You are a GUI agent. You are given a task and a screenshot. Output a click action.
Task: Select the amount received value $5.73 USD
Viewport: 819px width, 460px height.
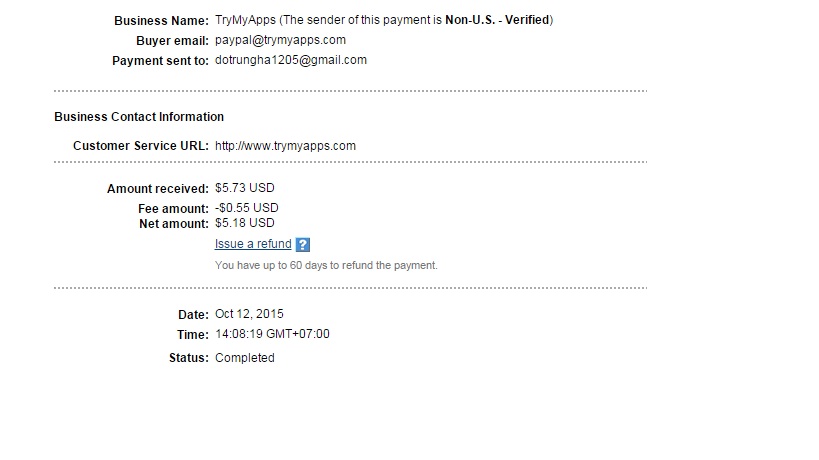[244, 188]
